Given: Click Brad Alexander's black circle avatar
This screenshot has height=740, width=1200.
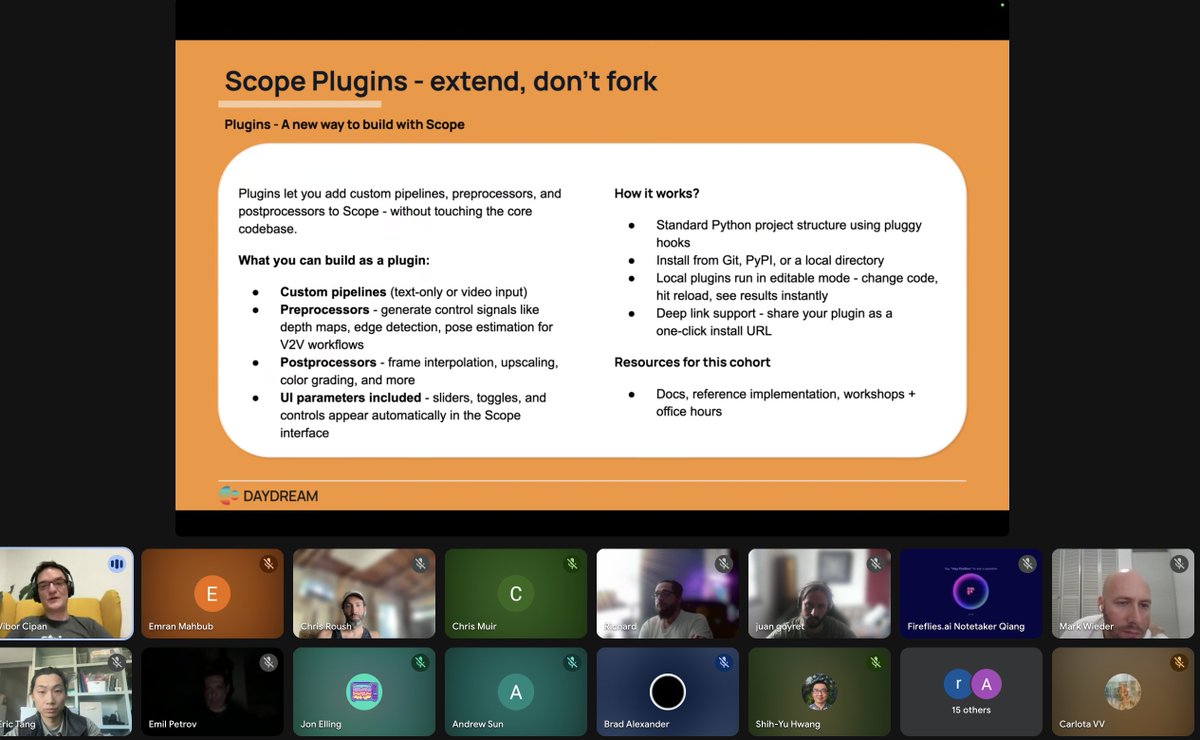Looking at the screenshot, I should pyautogui.click(x=668, y=692).
